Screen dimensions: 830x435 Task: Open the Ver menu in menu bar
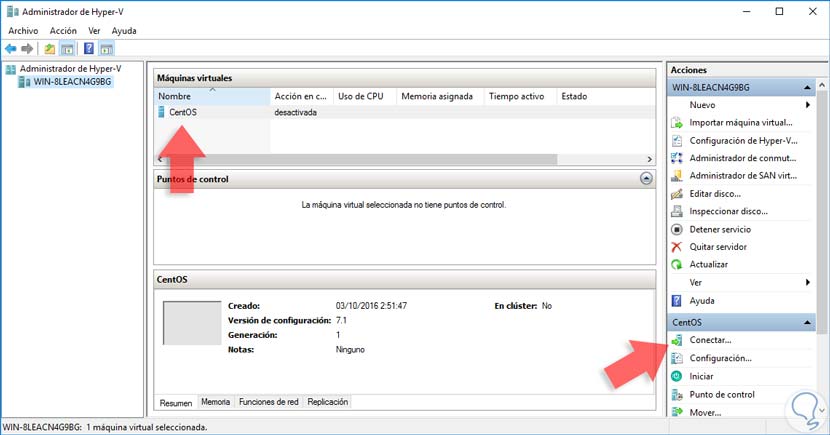pos(94,31)
